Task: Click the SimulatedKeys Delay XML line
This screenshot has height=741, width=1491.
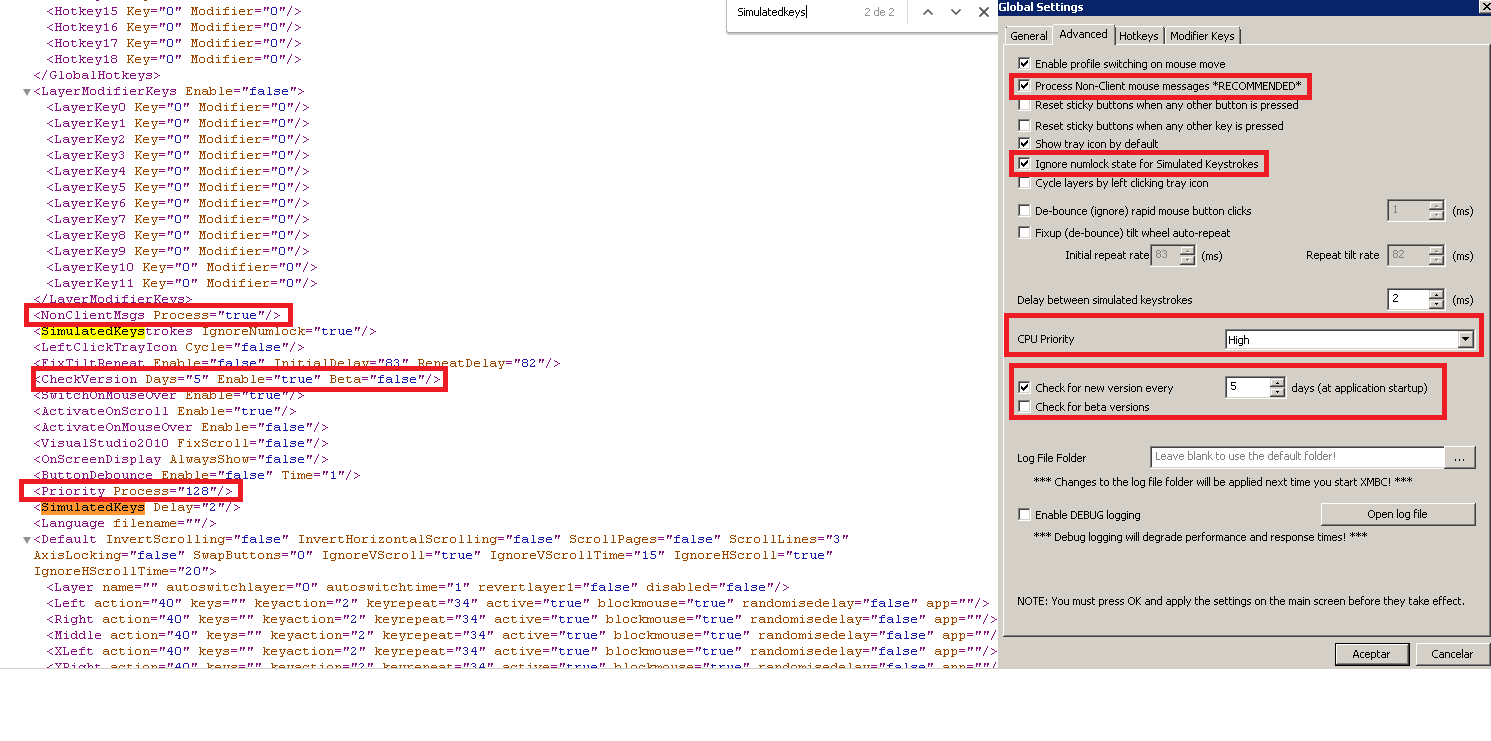Action: pyautogui.click(x=137, y=507)
